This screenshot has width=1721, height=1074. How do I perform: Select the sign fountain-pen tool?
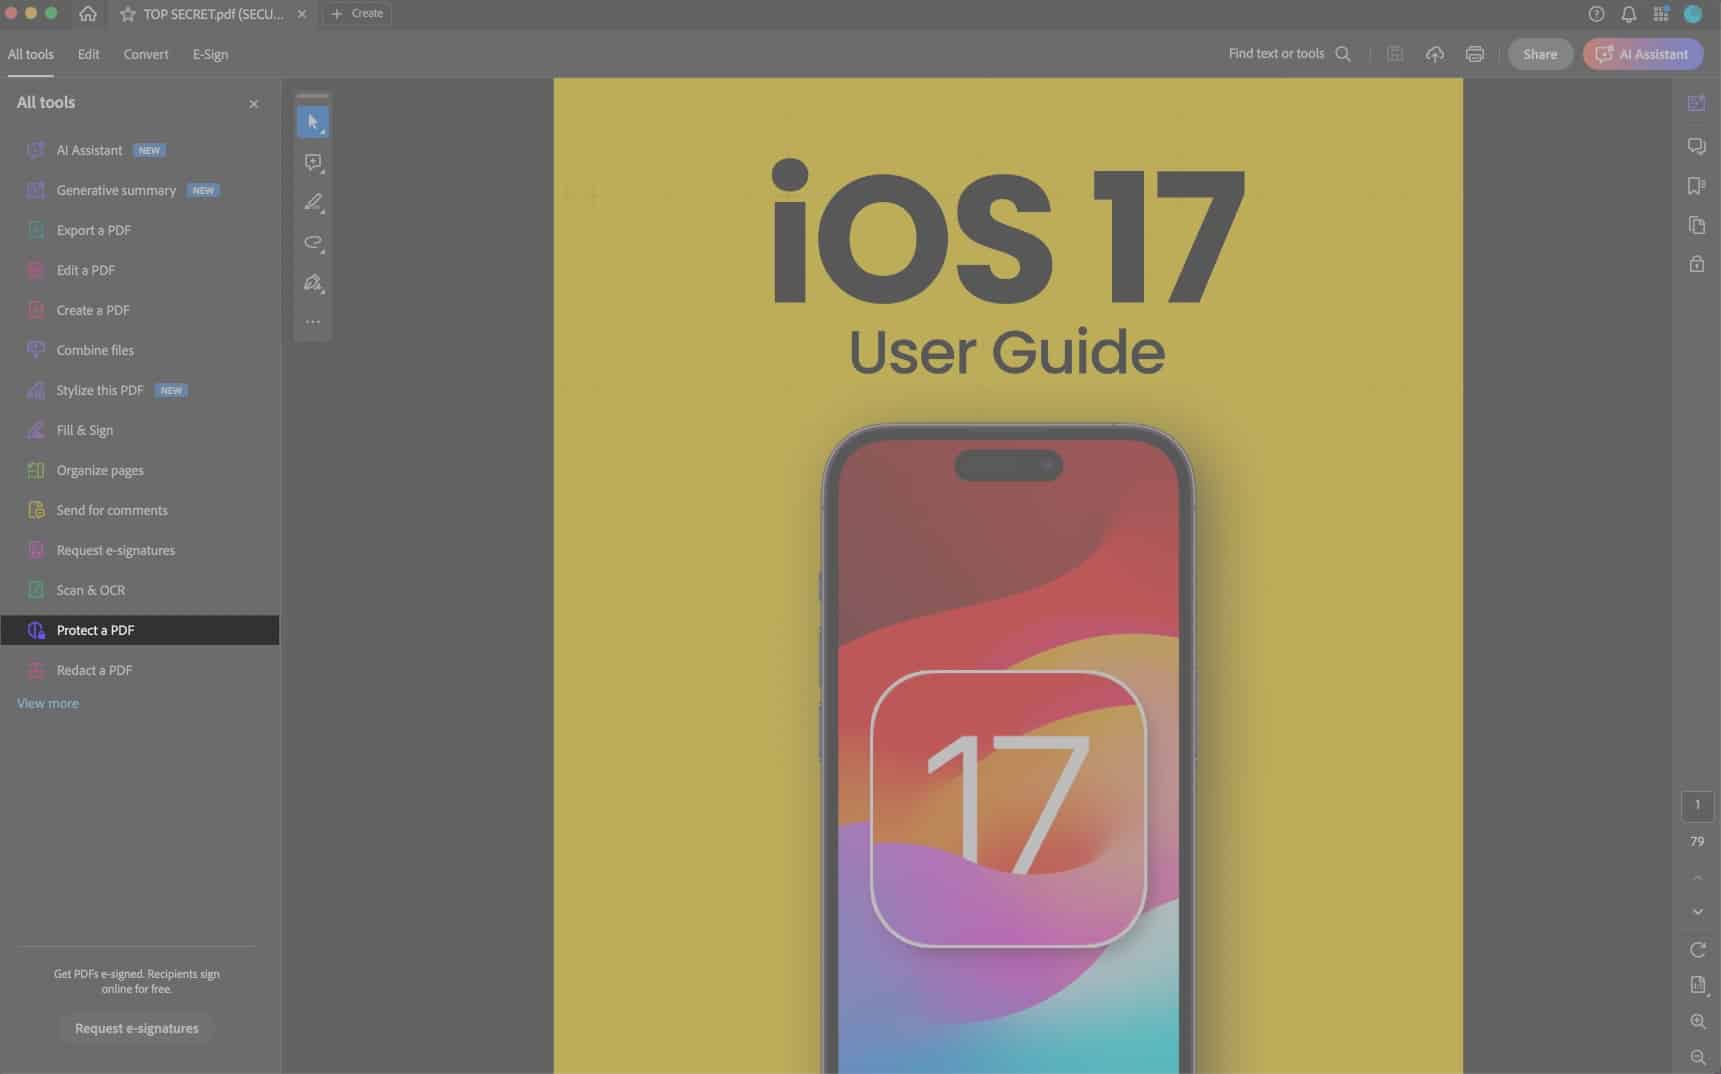click(x=313, y=283)
